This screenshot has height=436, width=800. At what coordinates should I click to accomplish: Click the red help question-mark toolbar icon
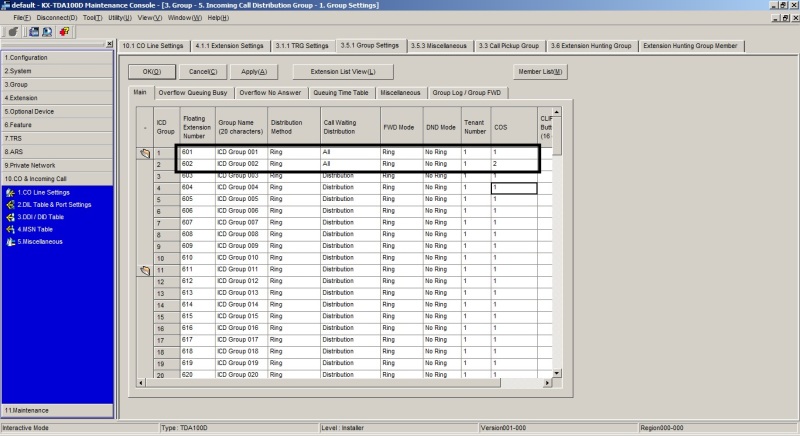pos(64,32)
